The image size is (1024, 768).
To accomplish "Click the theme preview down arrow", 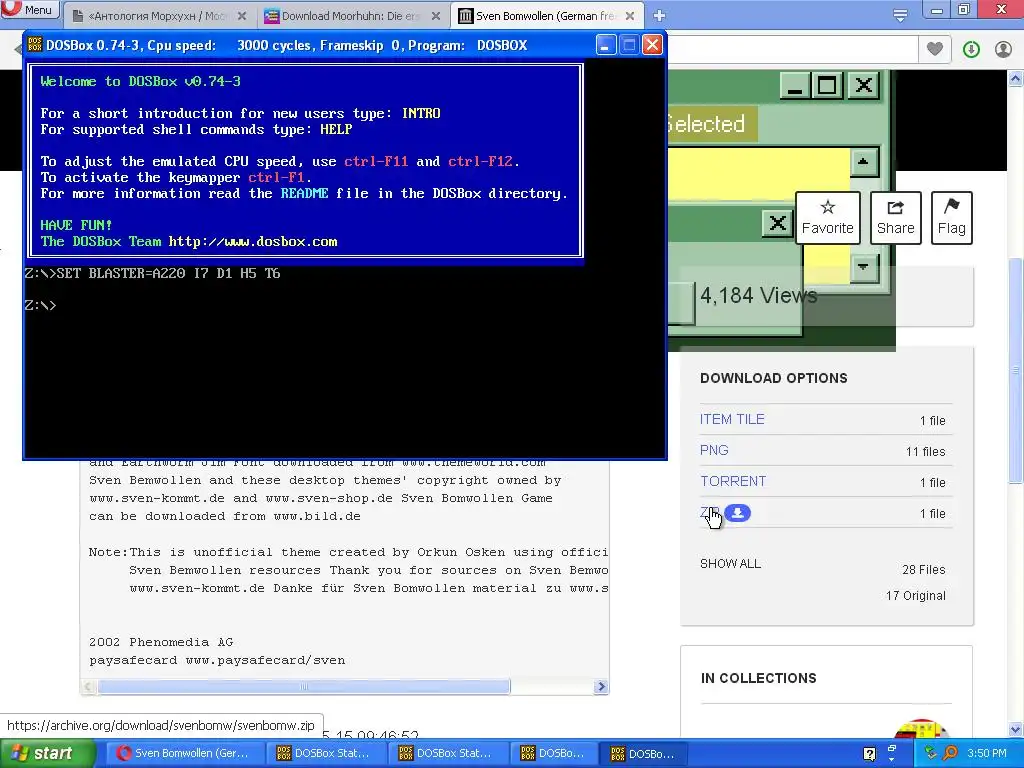I will [x=863, y=266].
